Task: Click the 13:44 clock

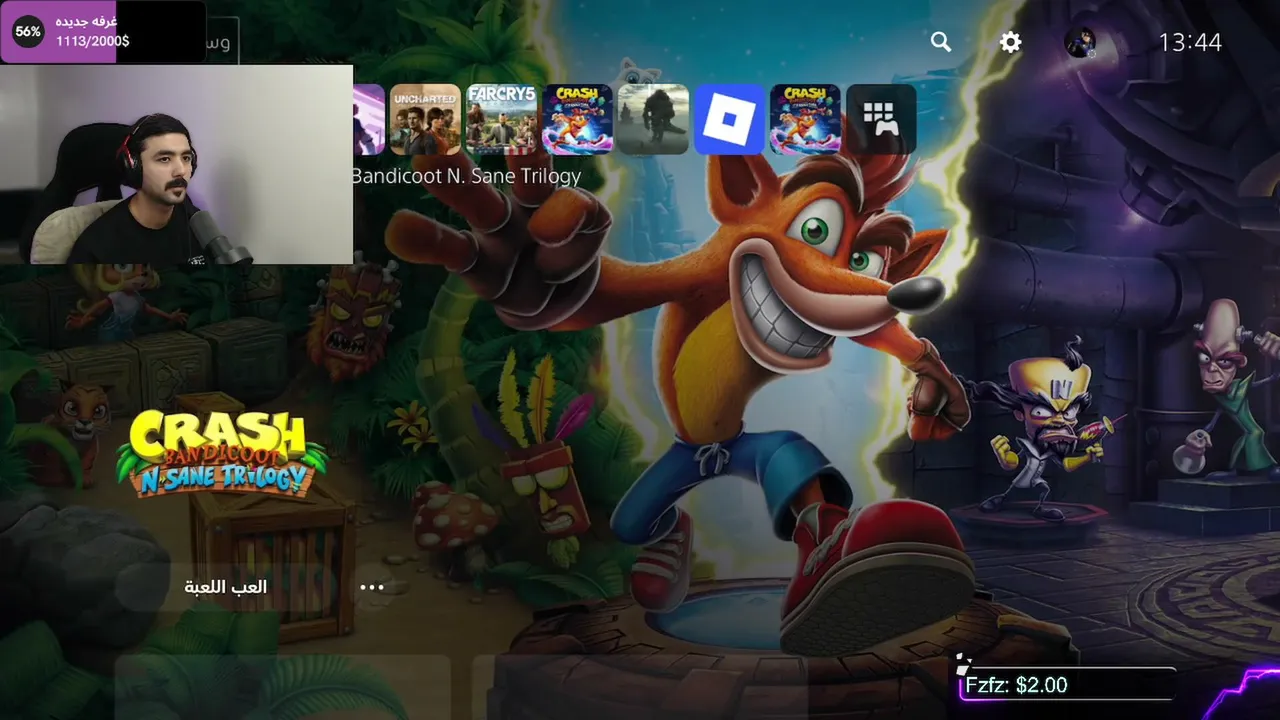Action: click(1190, 42)
